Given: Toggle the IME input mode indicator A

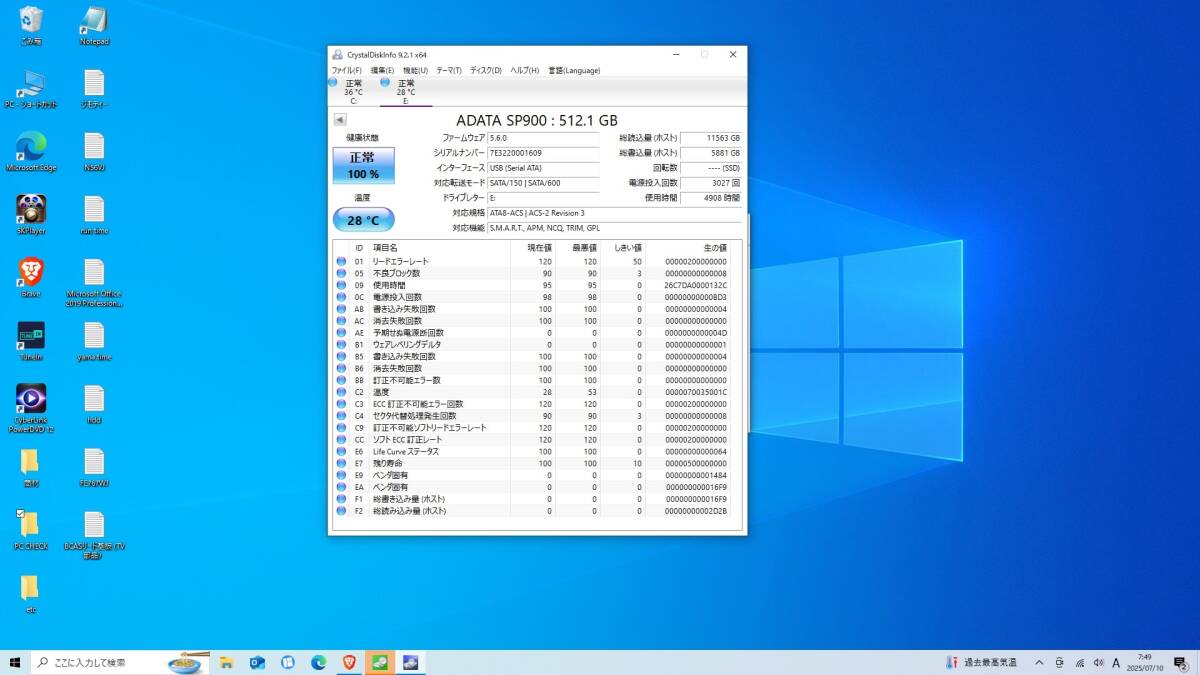Looking at the screenshot, I should click(1117, 662).
